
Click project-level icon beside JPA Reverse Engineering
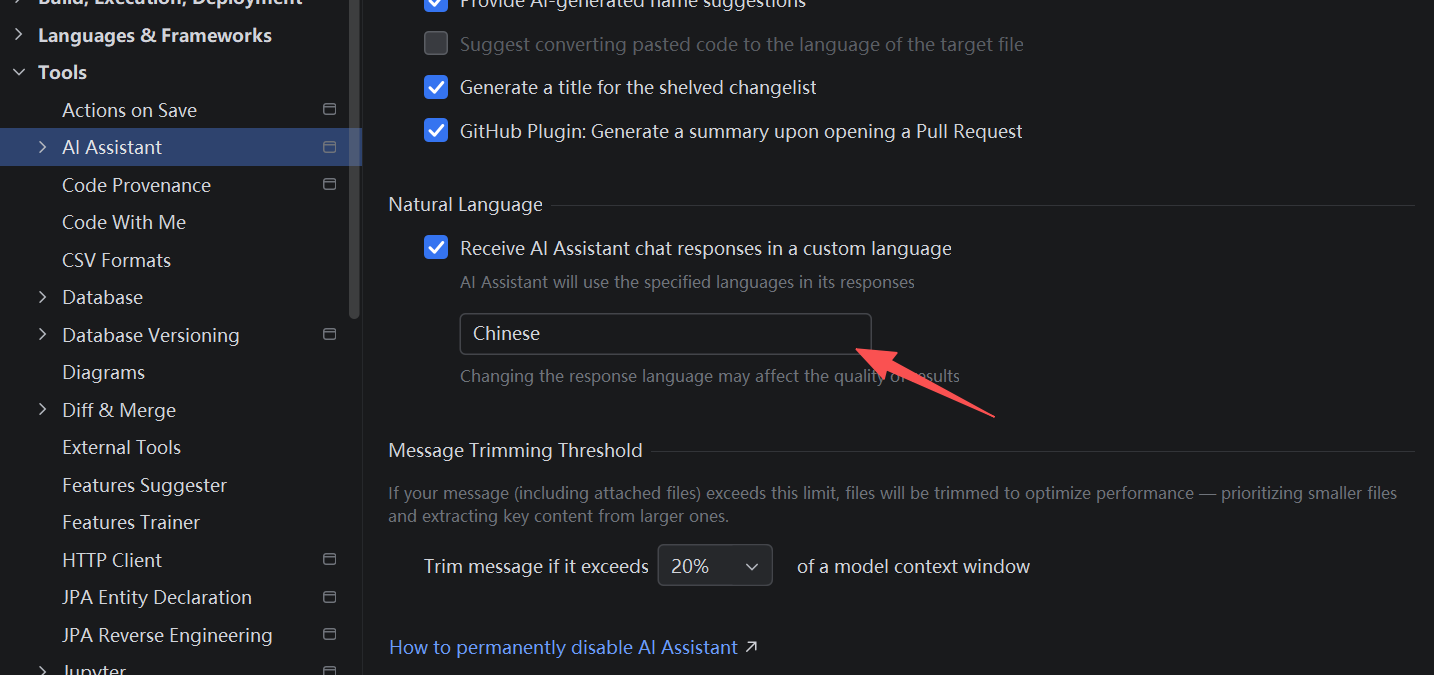click(x=329, y=634)
